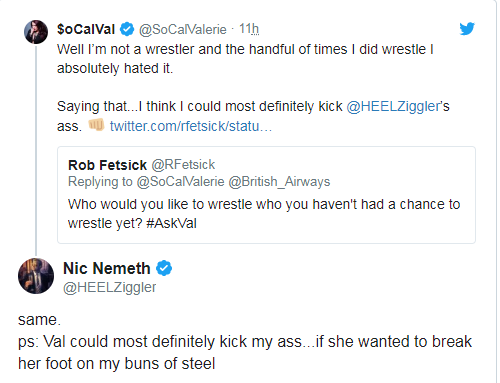Click the fist emoji in tweet

pos(96,125)
